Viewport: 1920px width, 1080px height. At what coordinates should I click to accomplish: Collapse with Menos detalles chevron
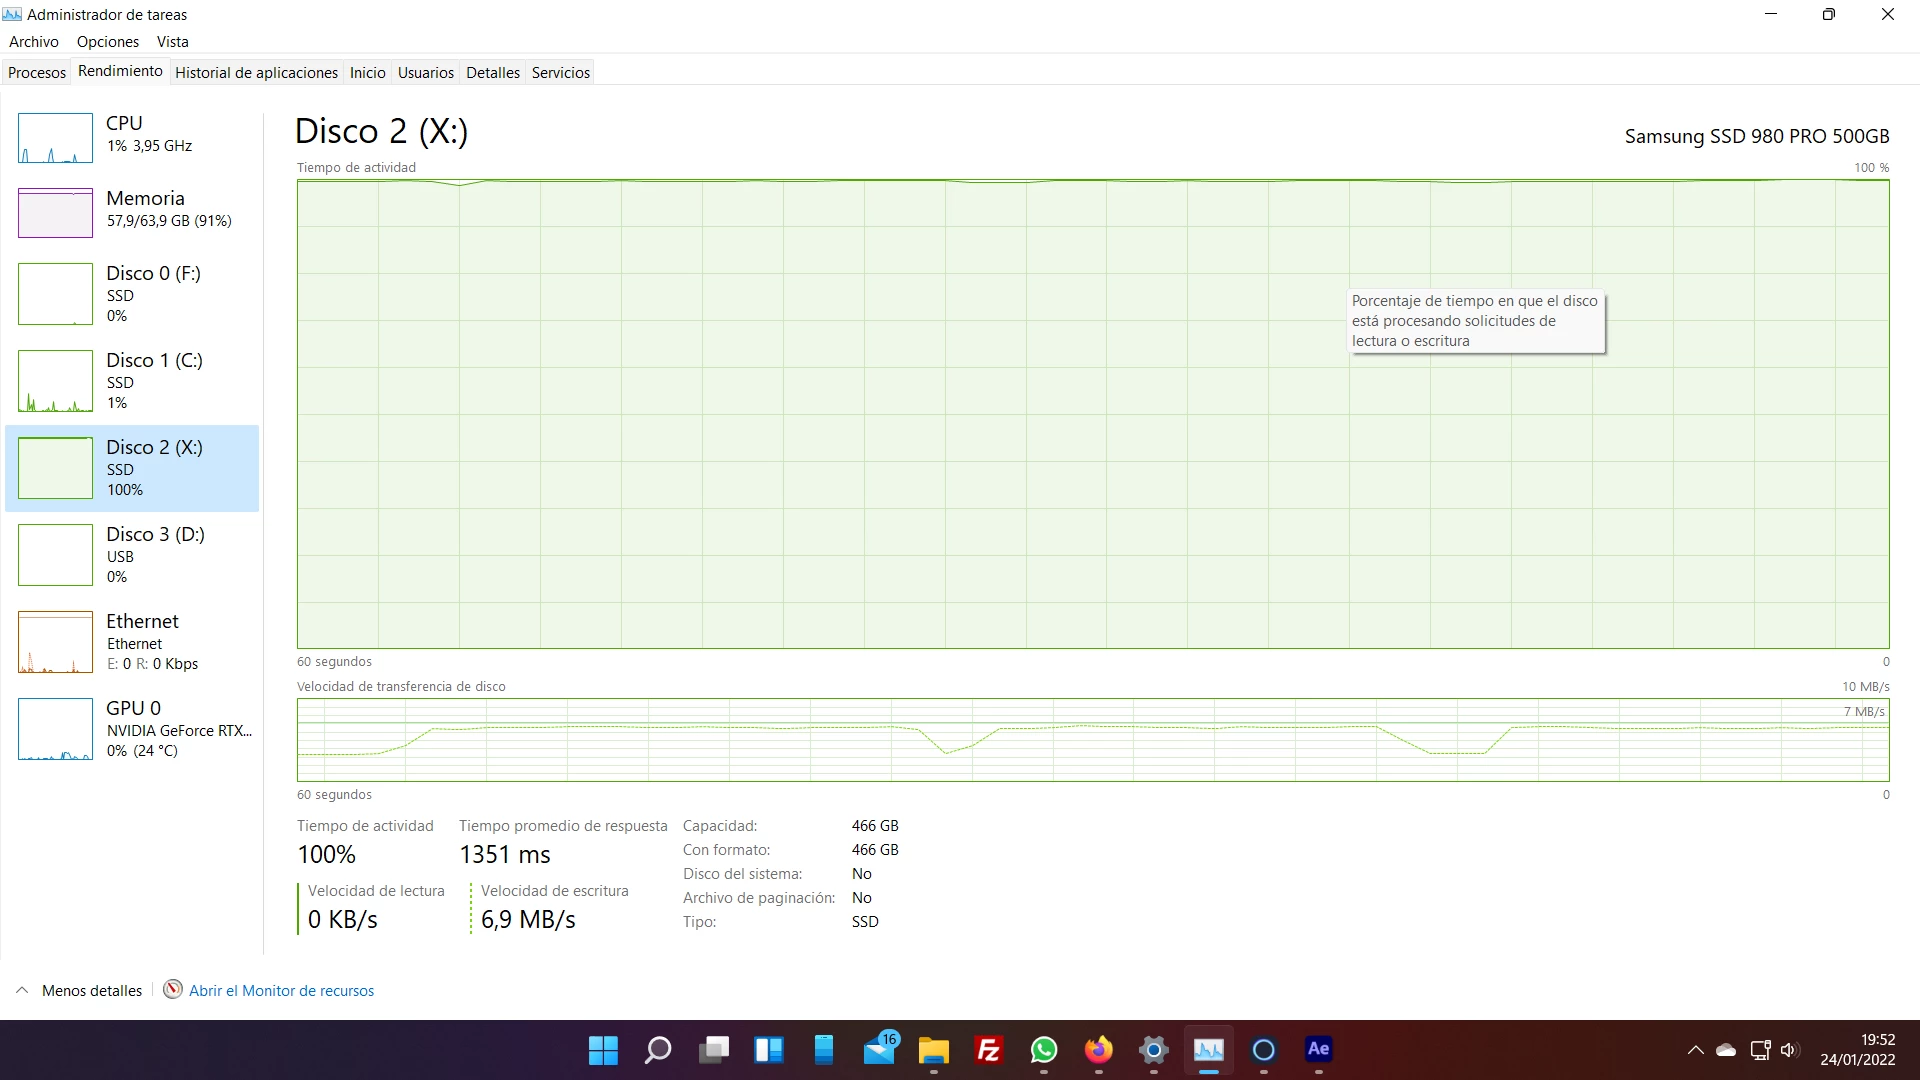pos(22,990)
